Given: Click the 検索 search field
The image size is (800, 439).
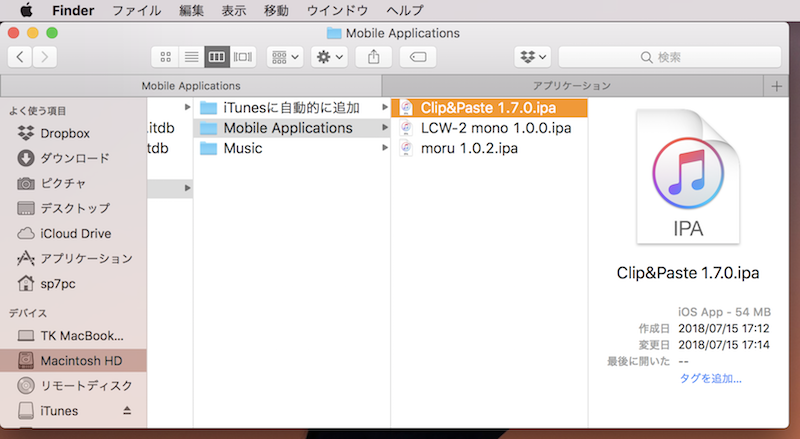Looking at the screenshot, I should [x=668, y=57].
